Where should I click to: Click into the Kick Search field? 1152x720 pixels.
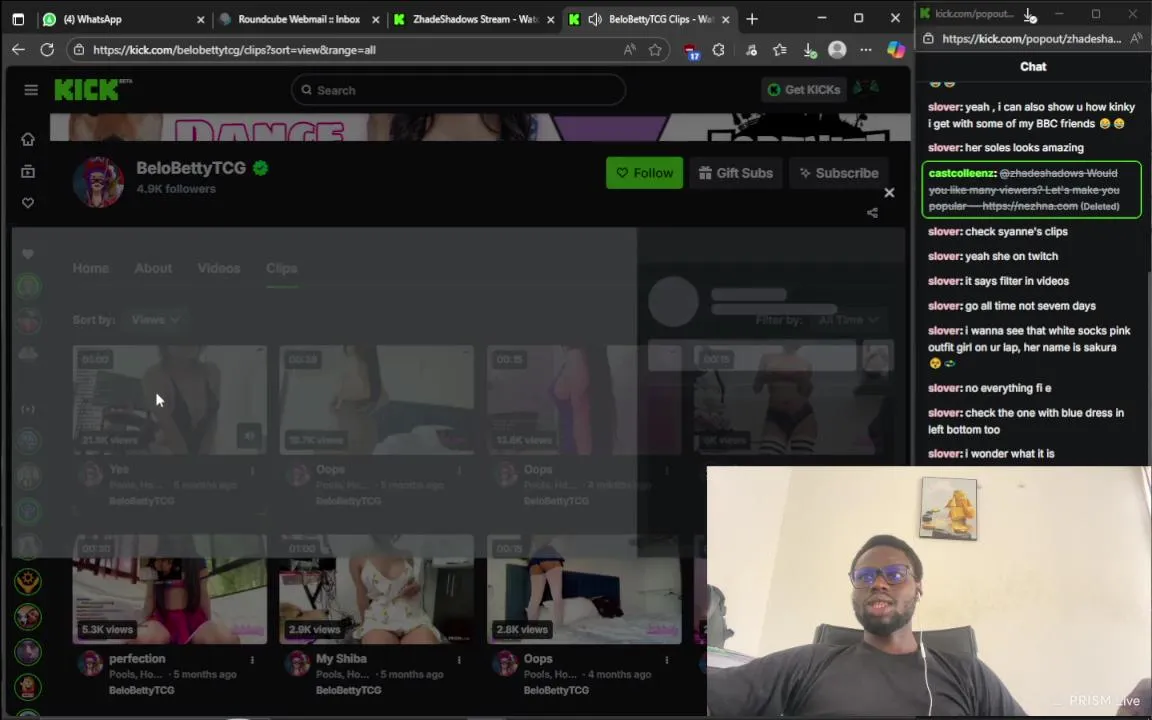(458, 90)
